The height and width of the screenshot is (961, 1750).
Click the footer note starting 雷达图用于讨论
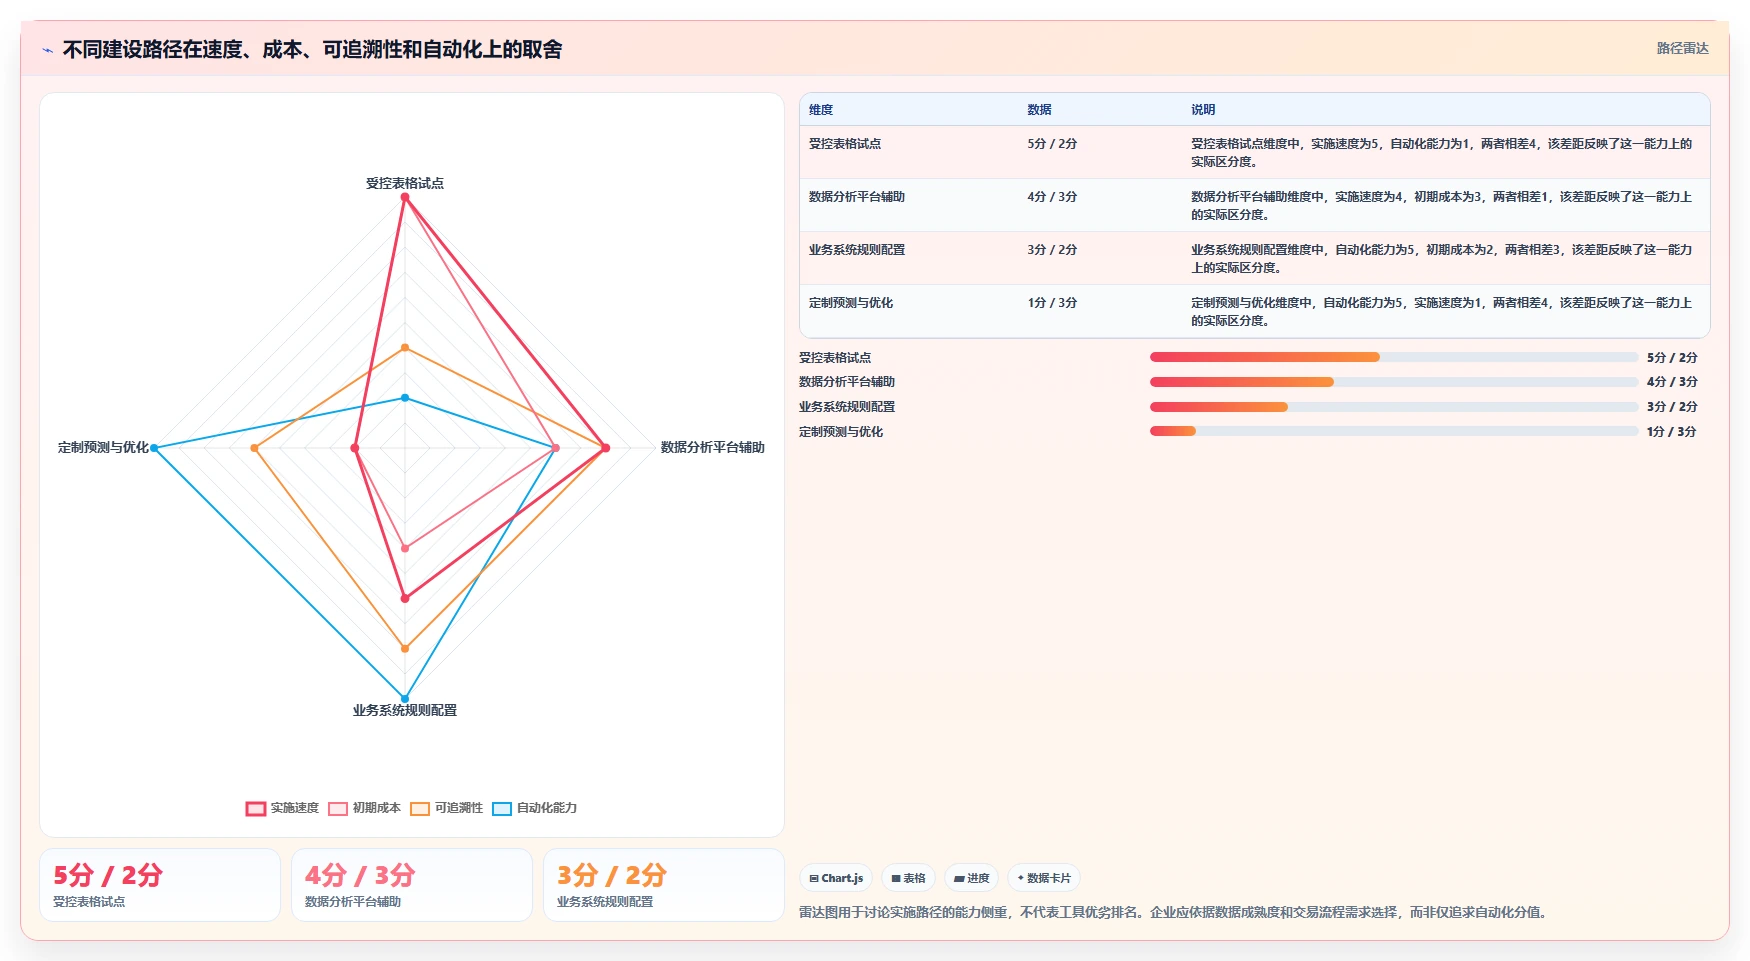[x=1175, y=912]
